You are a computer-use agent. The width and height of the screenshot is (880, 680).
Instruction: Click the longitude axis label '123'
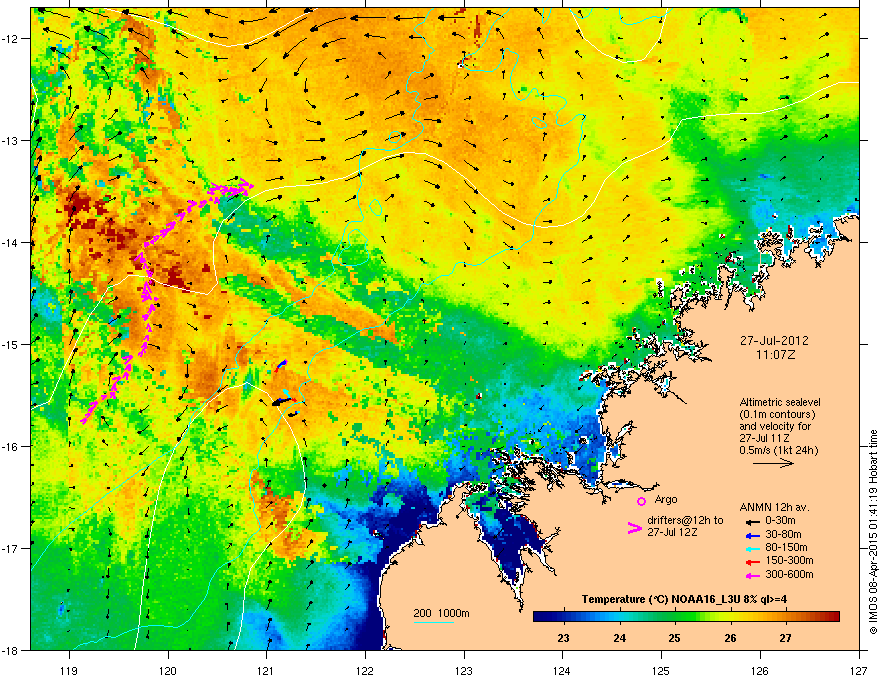[x=464, y=670]
